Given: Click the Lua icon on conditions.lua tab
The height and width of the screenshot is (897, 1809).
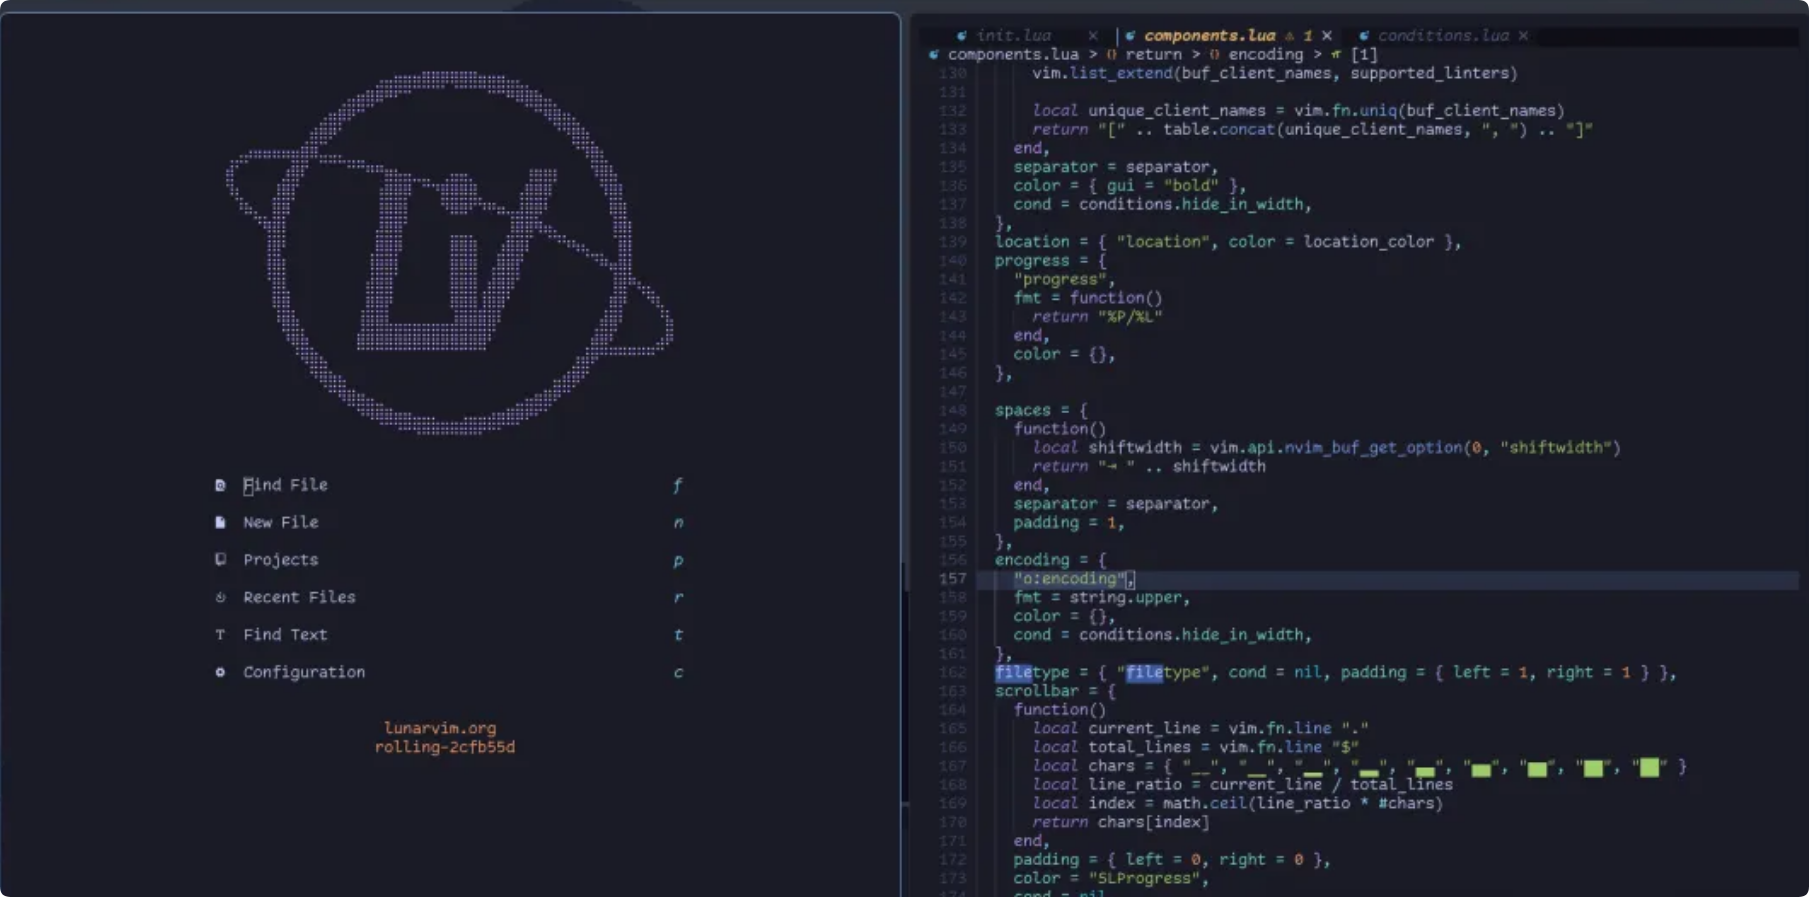Looking at the screenshot, I should point(1364,36).
